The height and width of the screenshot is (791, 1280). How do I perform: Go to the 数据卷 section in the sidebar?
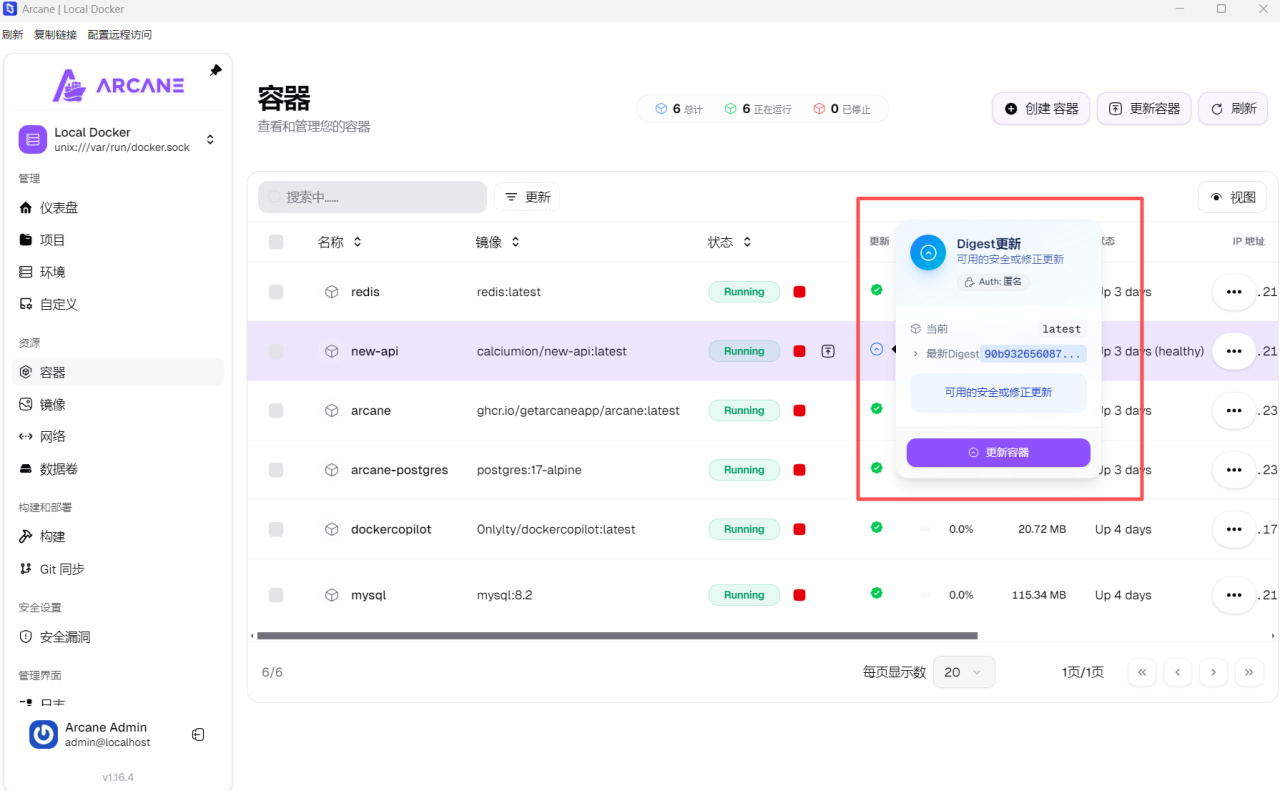tap(118, 469)
